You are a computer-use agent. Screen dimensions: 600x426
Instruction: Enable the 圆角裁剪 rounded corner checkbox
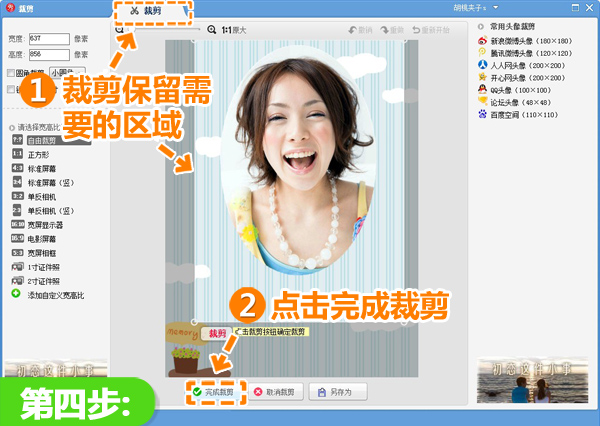coord(11,73)
